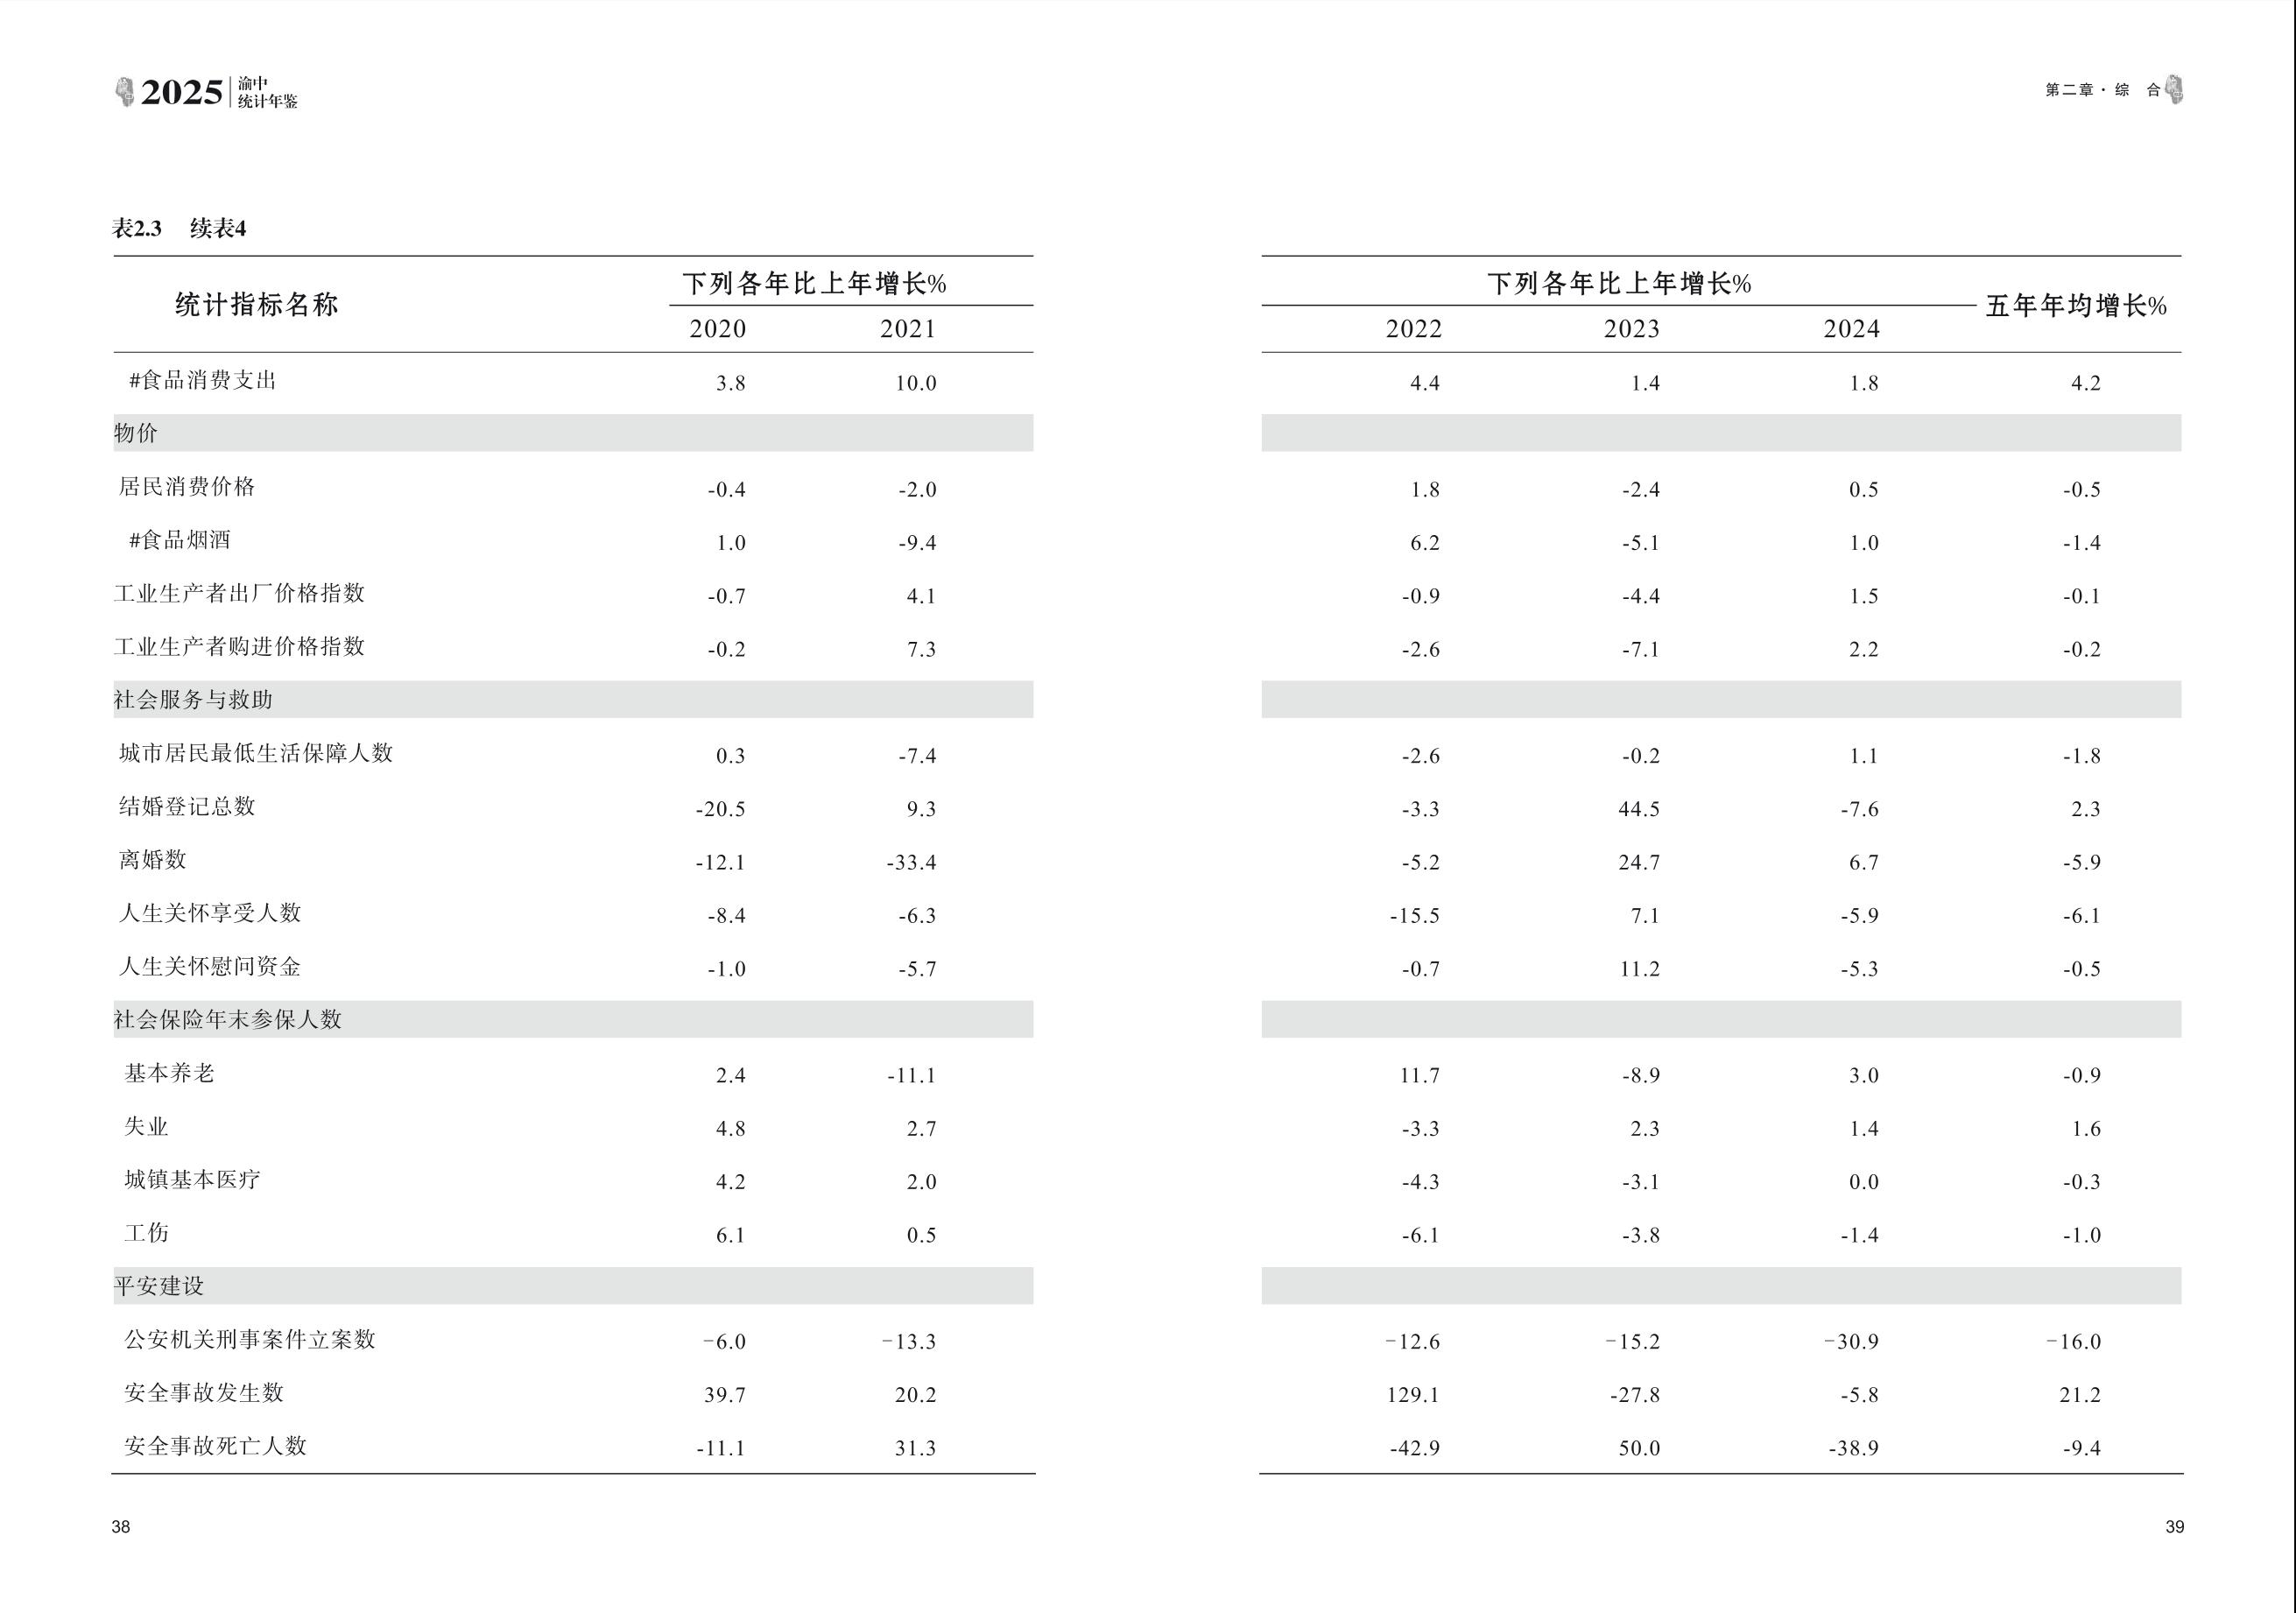
Task: Click the emblem icon after the 第二章·综合 header
Action: pyautogui.click(x=2174, y=90)
